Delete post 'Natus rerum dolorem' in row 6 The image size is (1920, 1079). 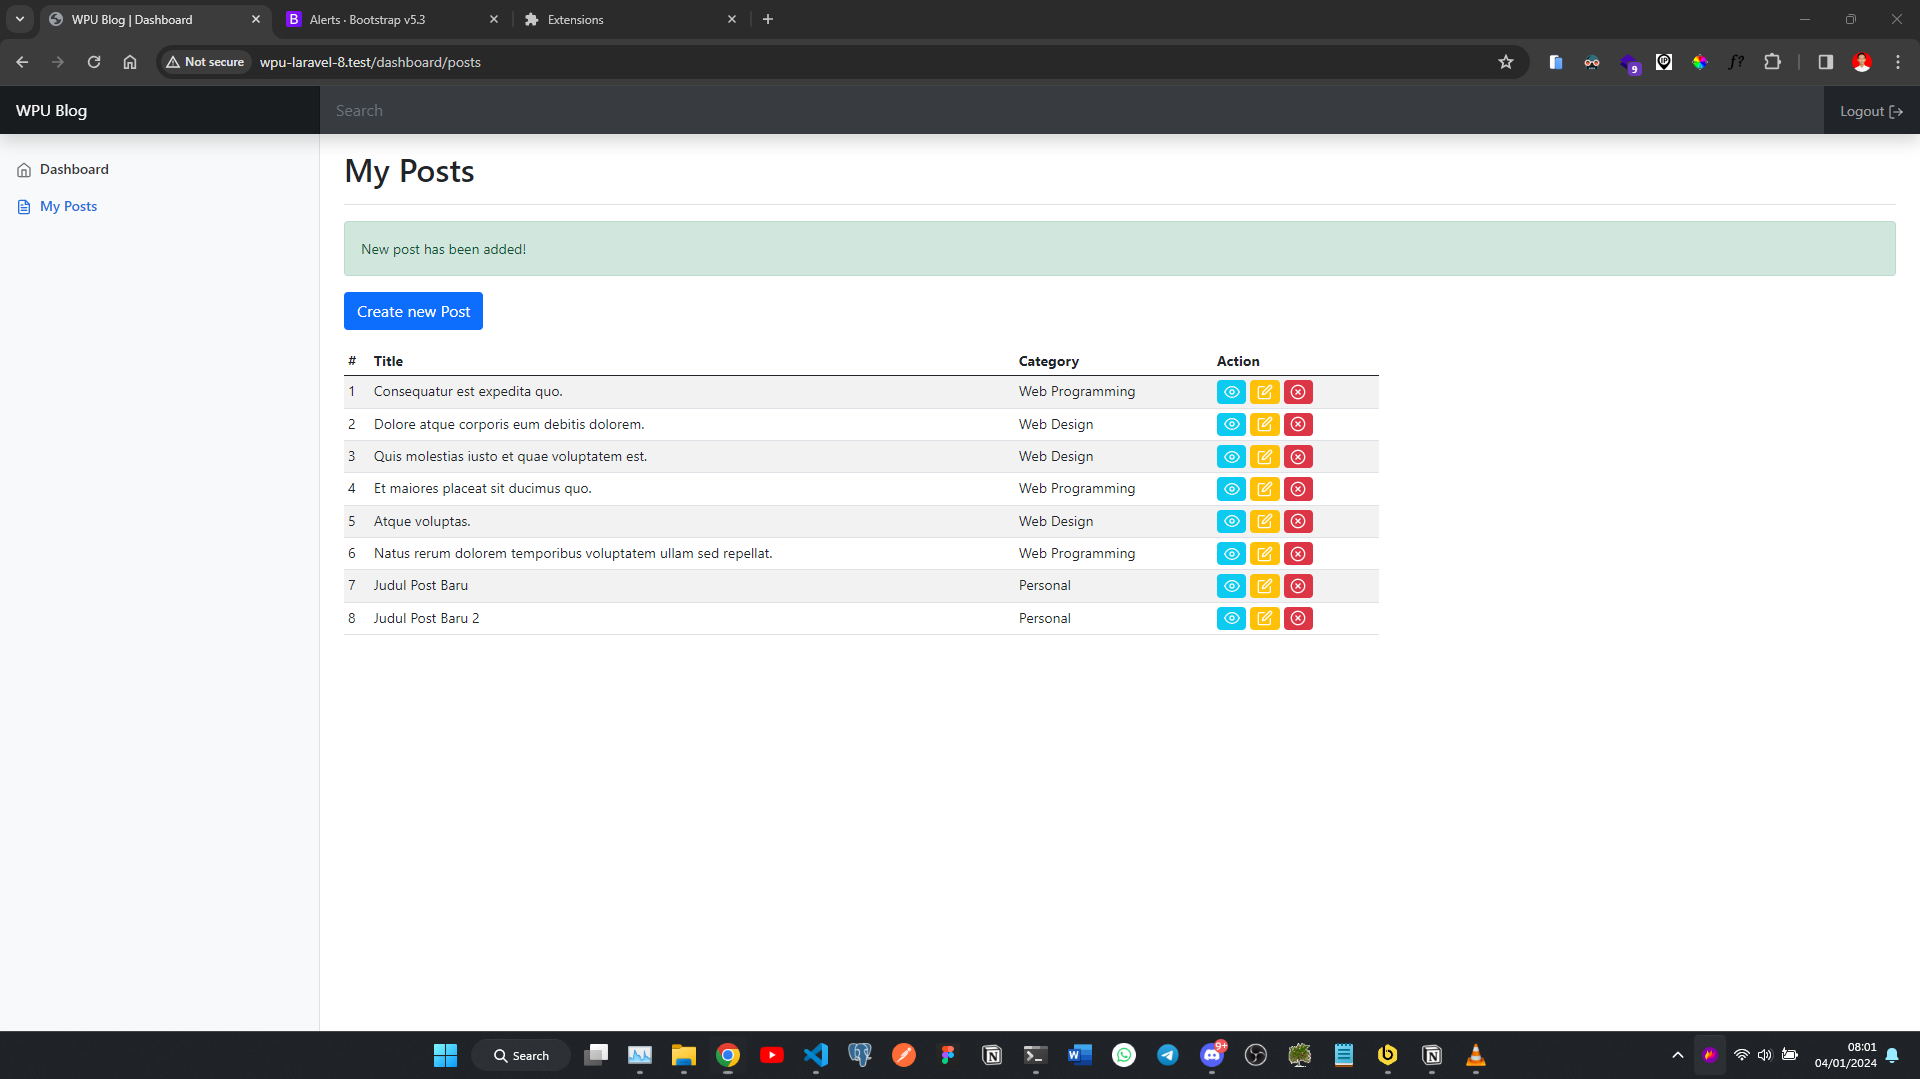click(1297, 554)
